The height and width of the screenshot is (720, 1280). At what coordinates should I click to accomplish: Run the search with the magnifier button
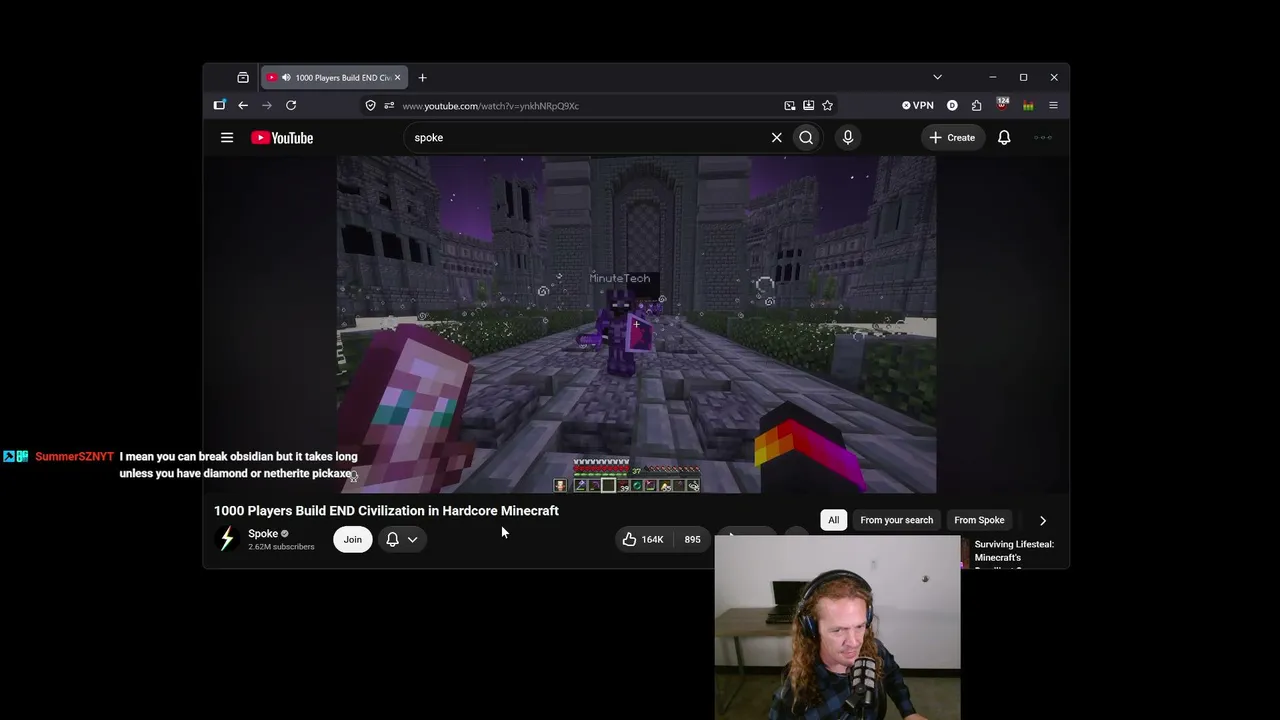806,138
